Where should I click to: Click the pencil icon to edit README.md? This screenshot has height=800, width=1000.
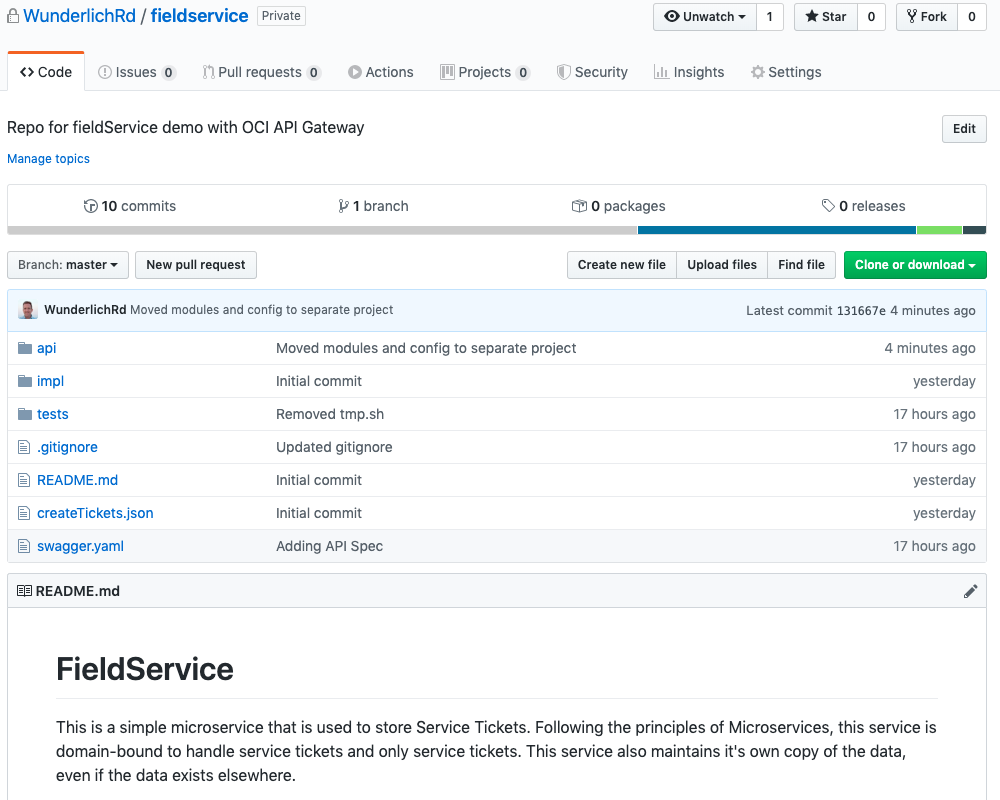970,590
